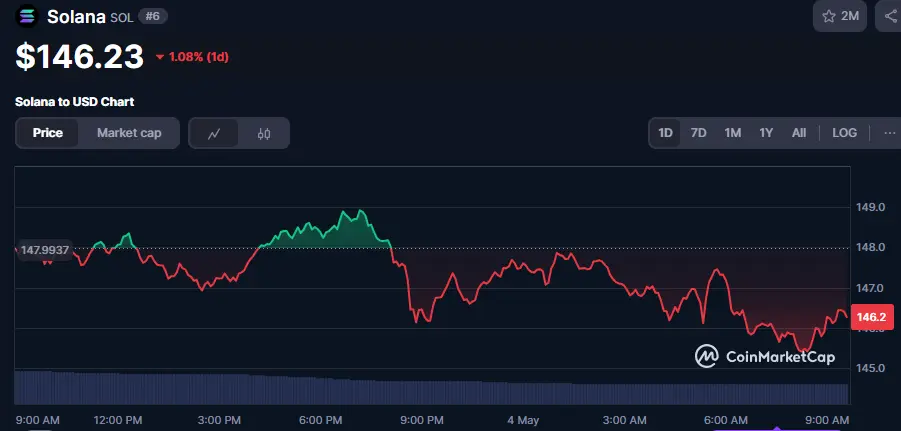
Task: Switch to line chart view icon
Action: pos(214,133)
